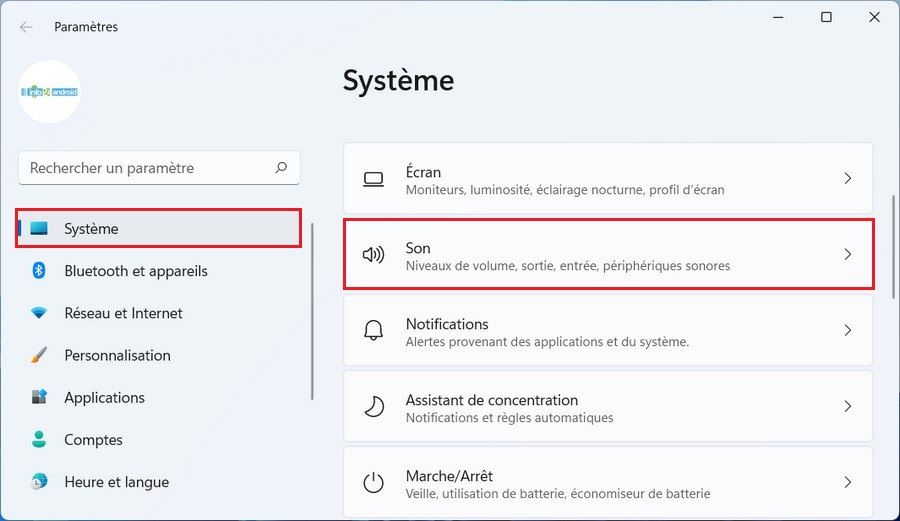900x521 pixels.
Task: Expand the Écran row chevron
Action: click(x=848, y=178)
